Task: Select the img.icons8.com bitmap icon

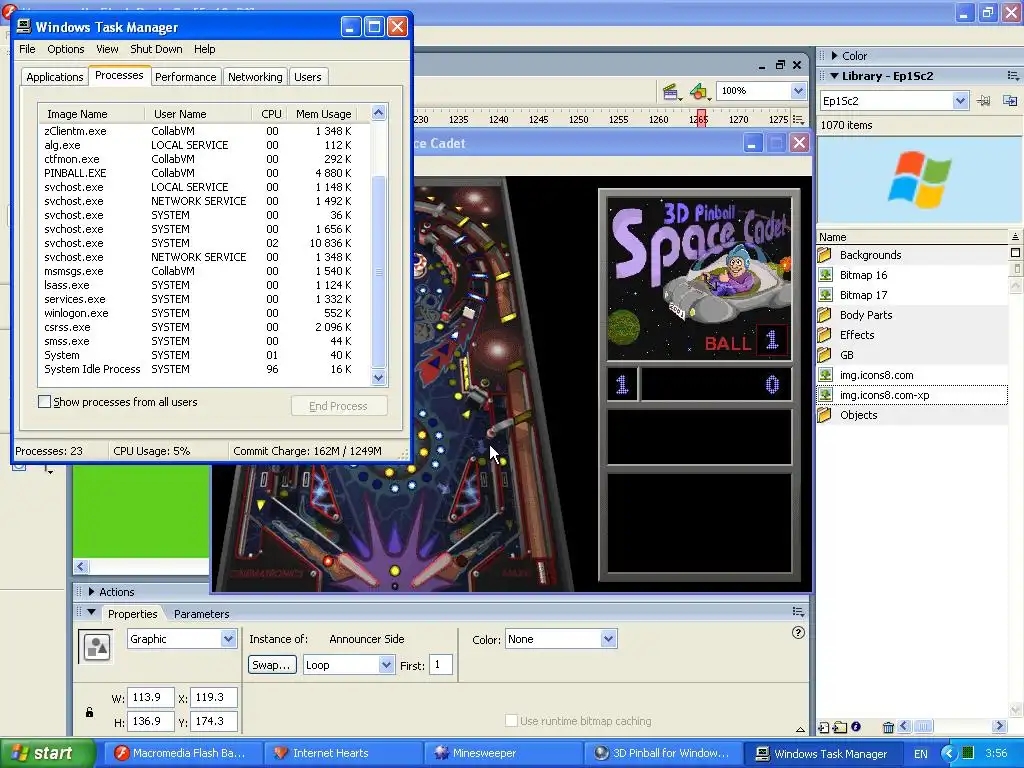Action: click(825, 375)
